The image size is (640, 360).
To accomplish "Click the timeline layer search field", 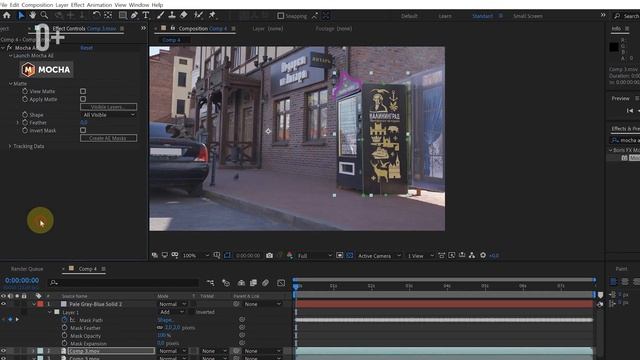I will [124, 282].
